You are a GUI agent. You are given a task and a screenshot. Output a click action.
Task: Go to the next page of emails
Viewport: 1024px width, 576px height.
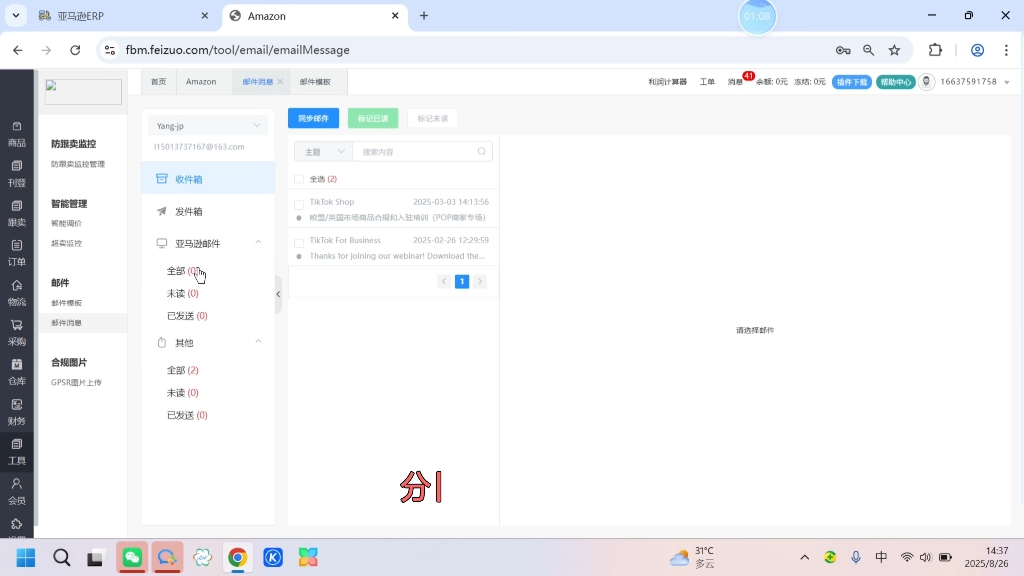tap(480, 281)
